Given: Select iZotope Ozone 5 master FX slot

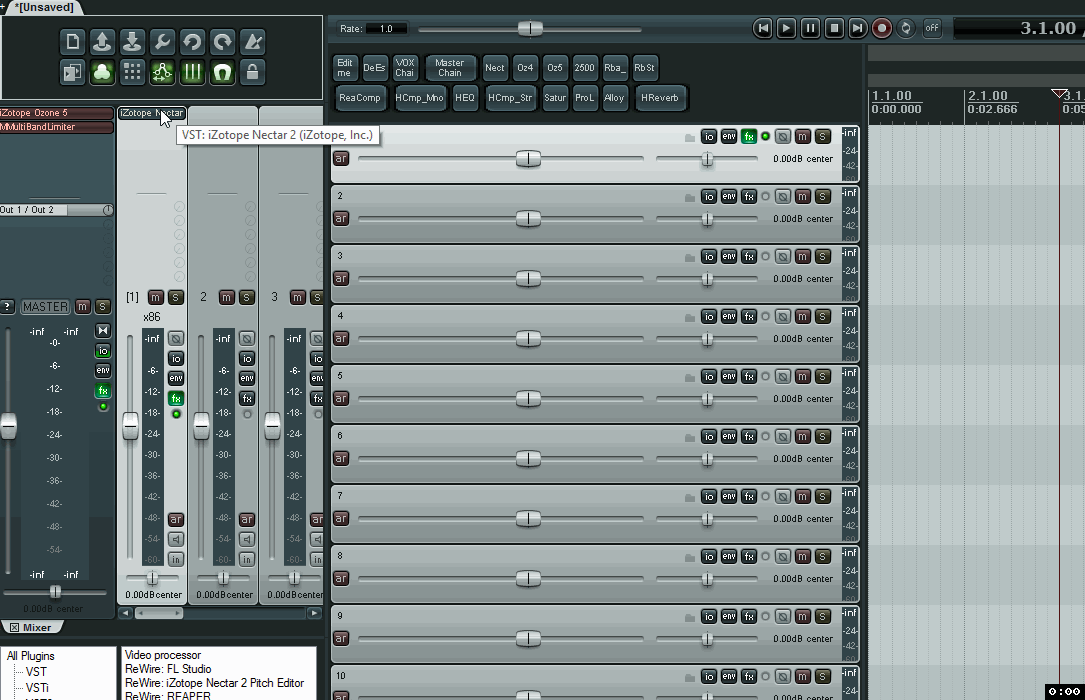Looking at the screenshot, I should point(57,113).
